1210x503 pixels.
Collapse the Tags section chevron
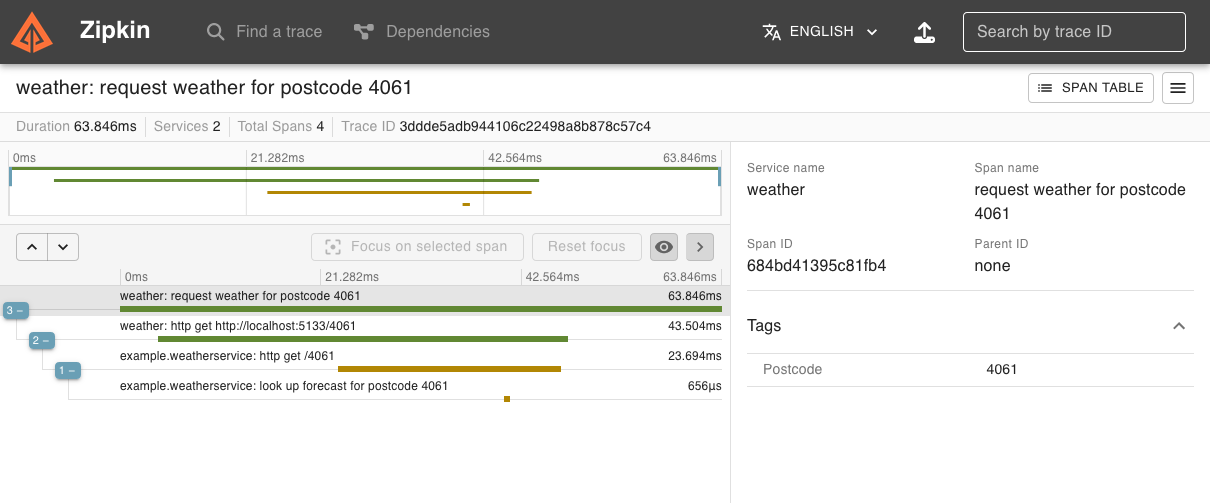[x=1178, y=326]
